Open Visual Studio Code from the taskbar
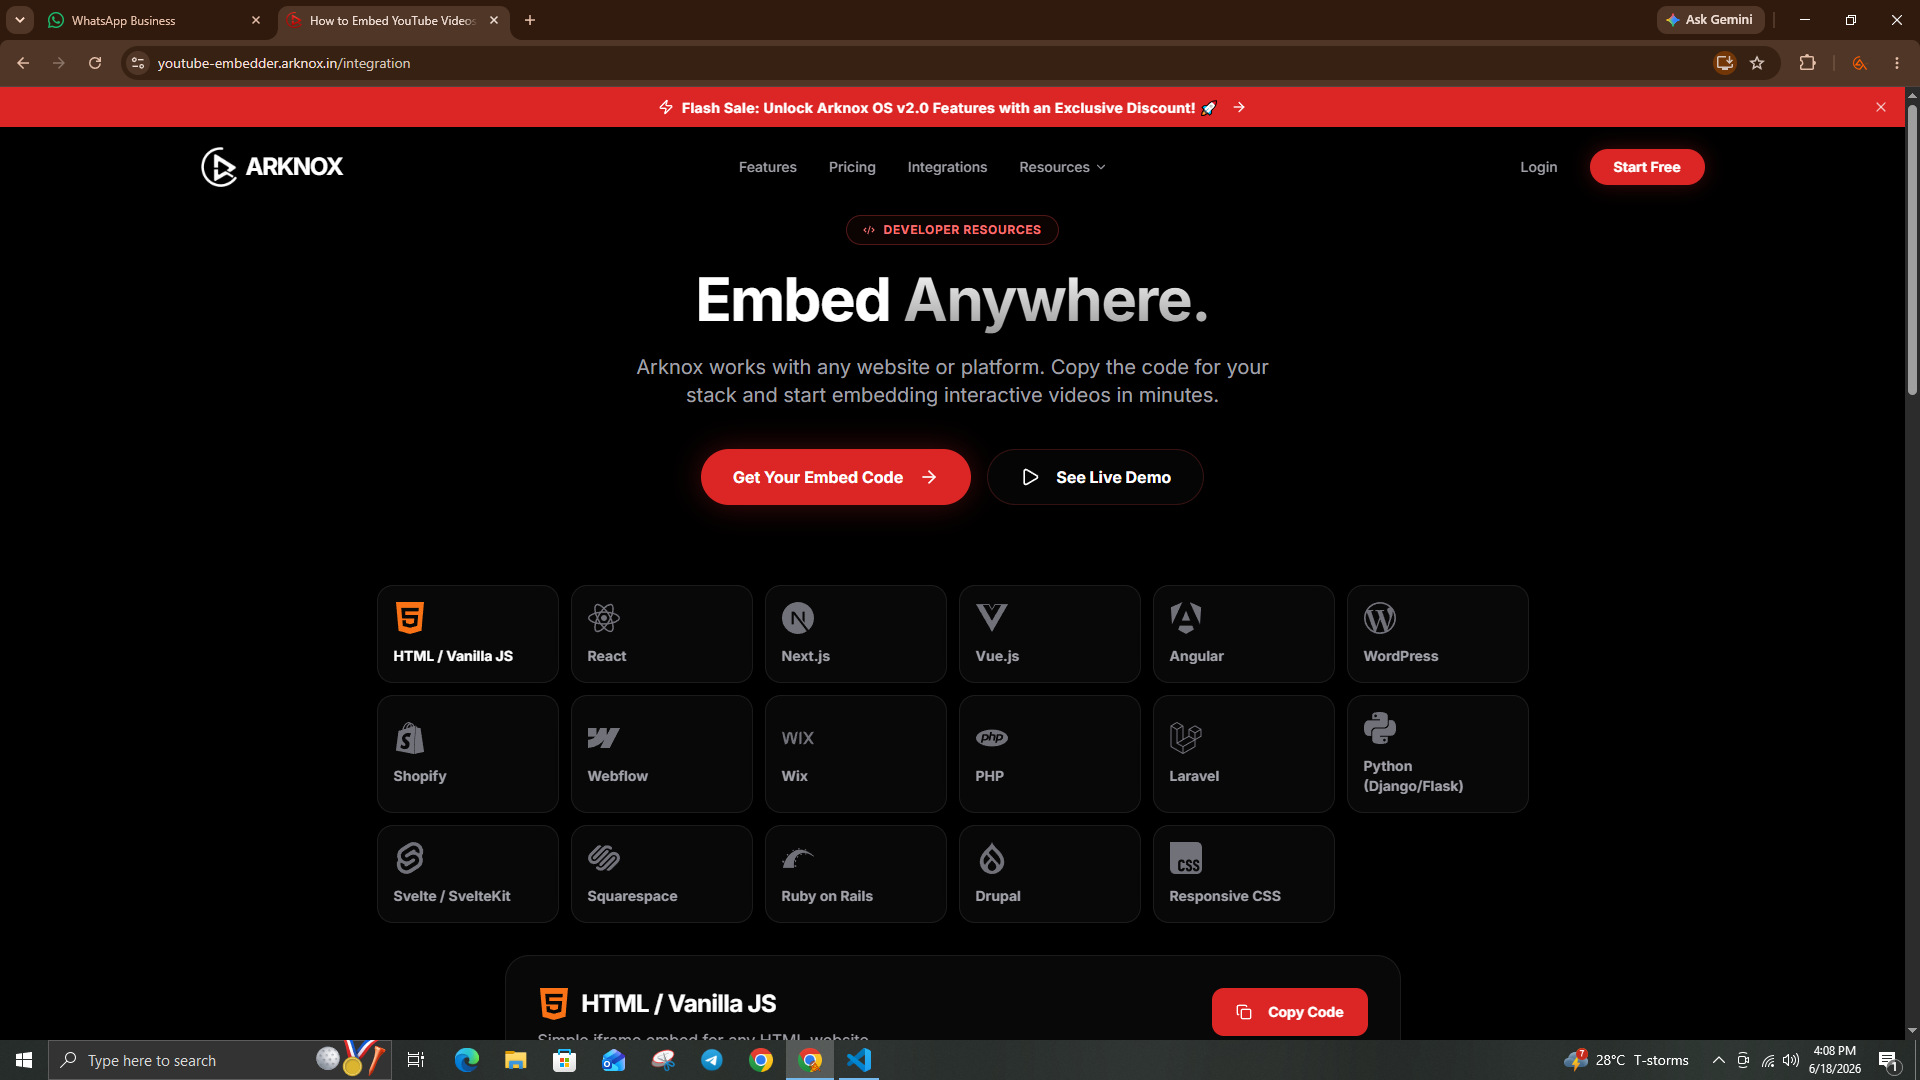Screen dimensions: 1920x1080 (x=859, y=1060)
